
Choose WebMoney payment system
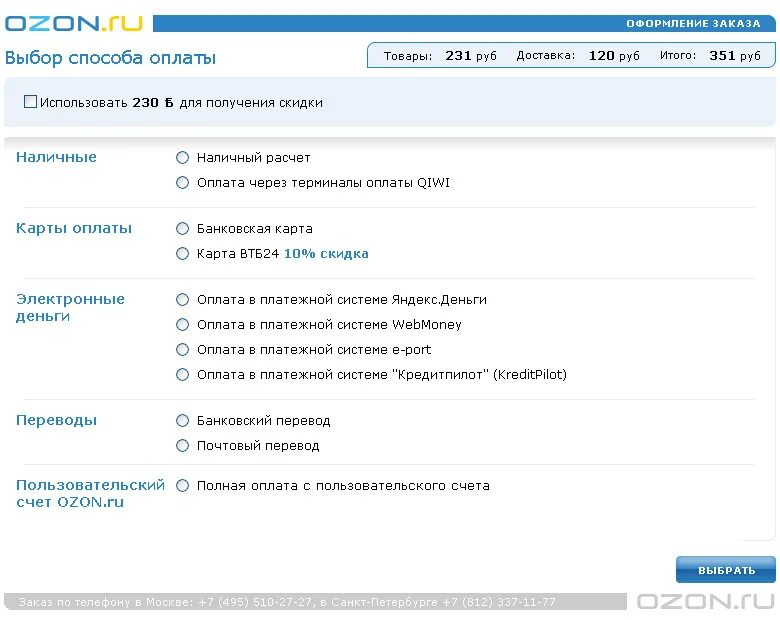click(183, 324)
